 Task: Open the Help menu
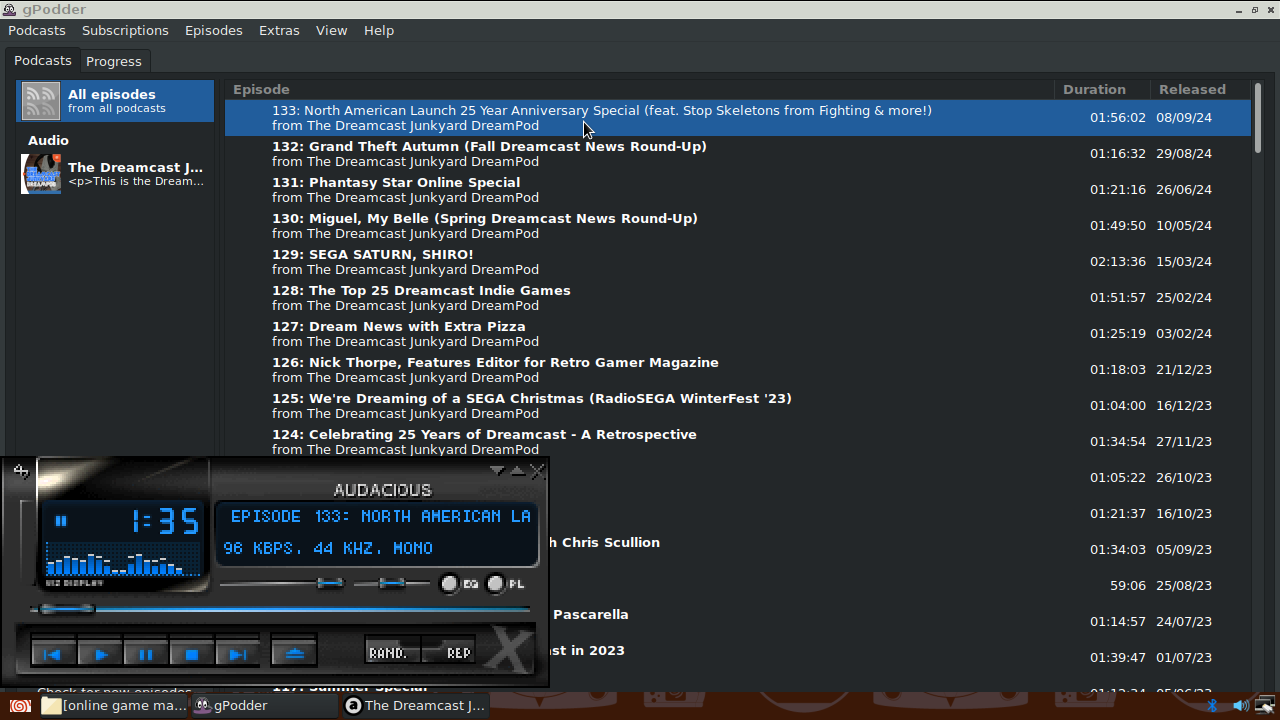click(379, 31)
